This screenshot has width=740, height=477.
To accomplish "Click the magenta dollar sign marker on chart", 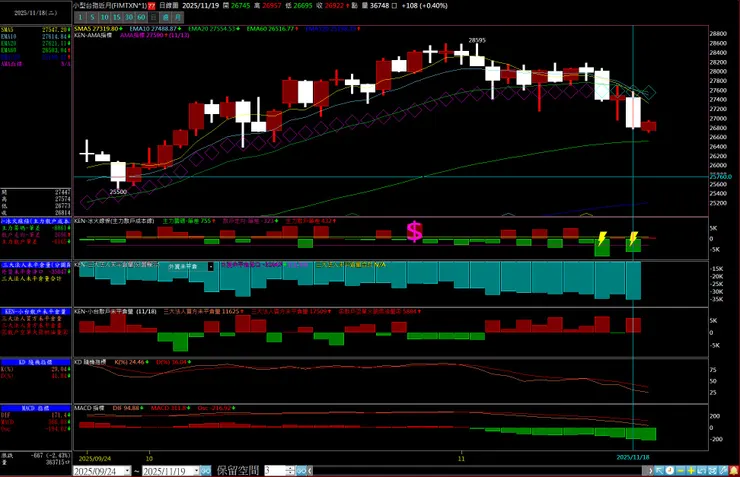I will 414,231.
